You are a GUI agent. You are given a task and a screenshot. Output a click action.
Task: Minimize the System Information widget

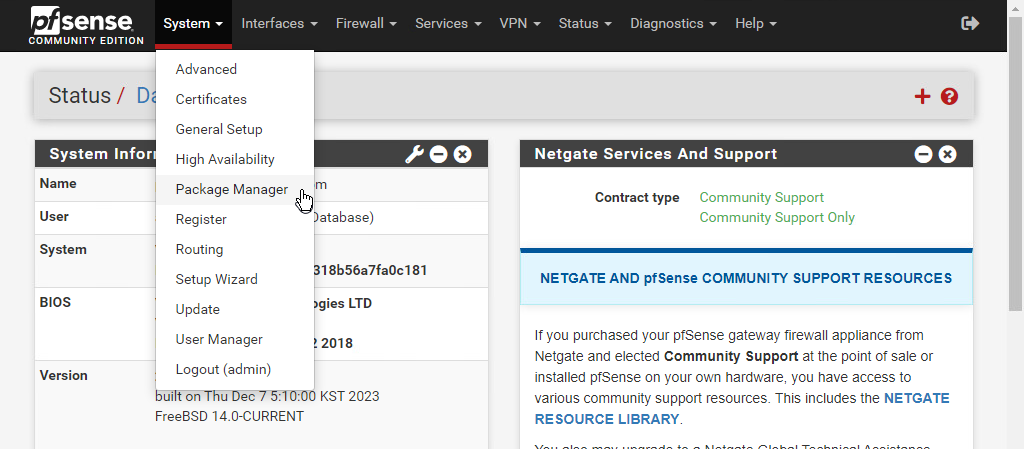coord(438,155)
